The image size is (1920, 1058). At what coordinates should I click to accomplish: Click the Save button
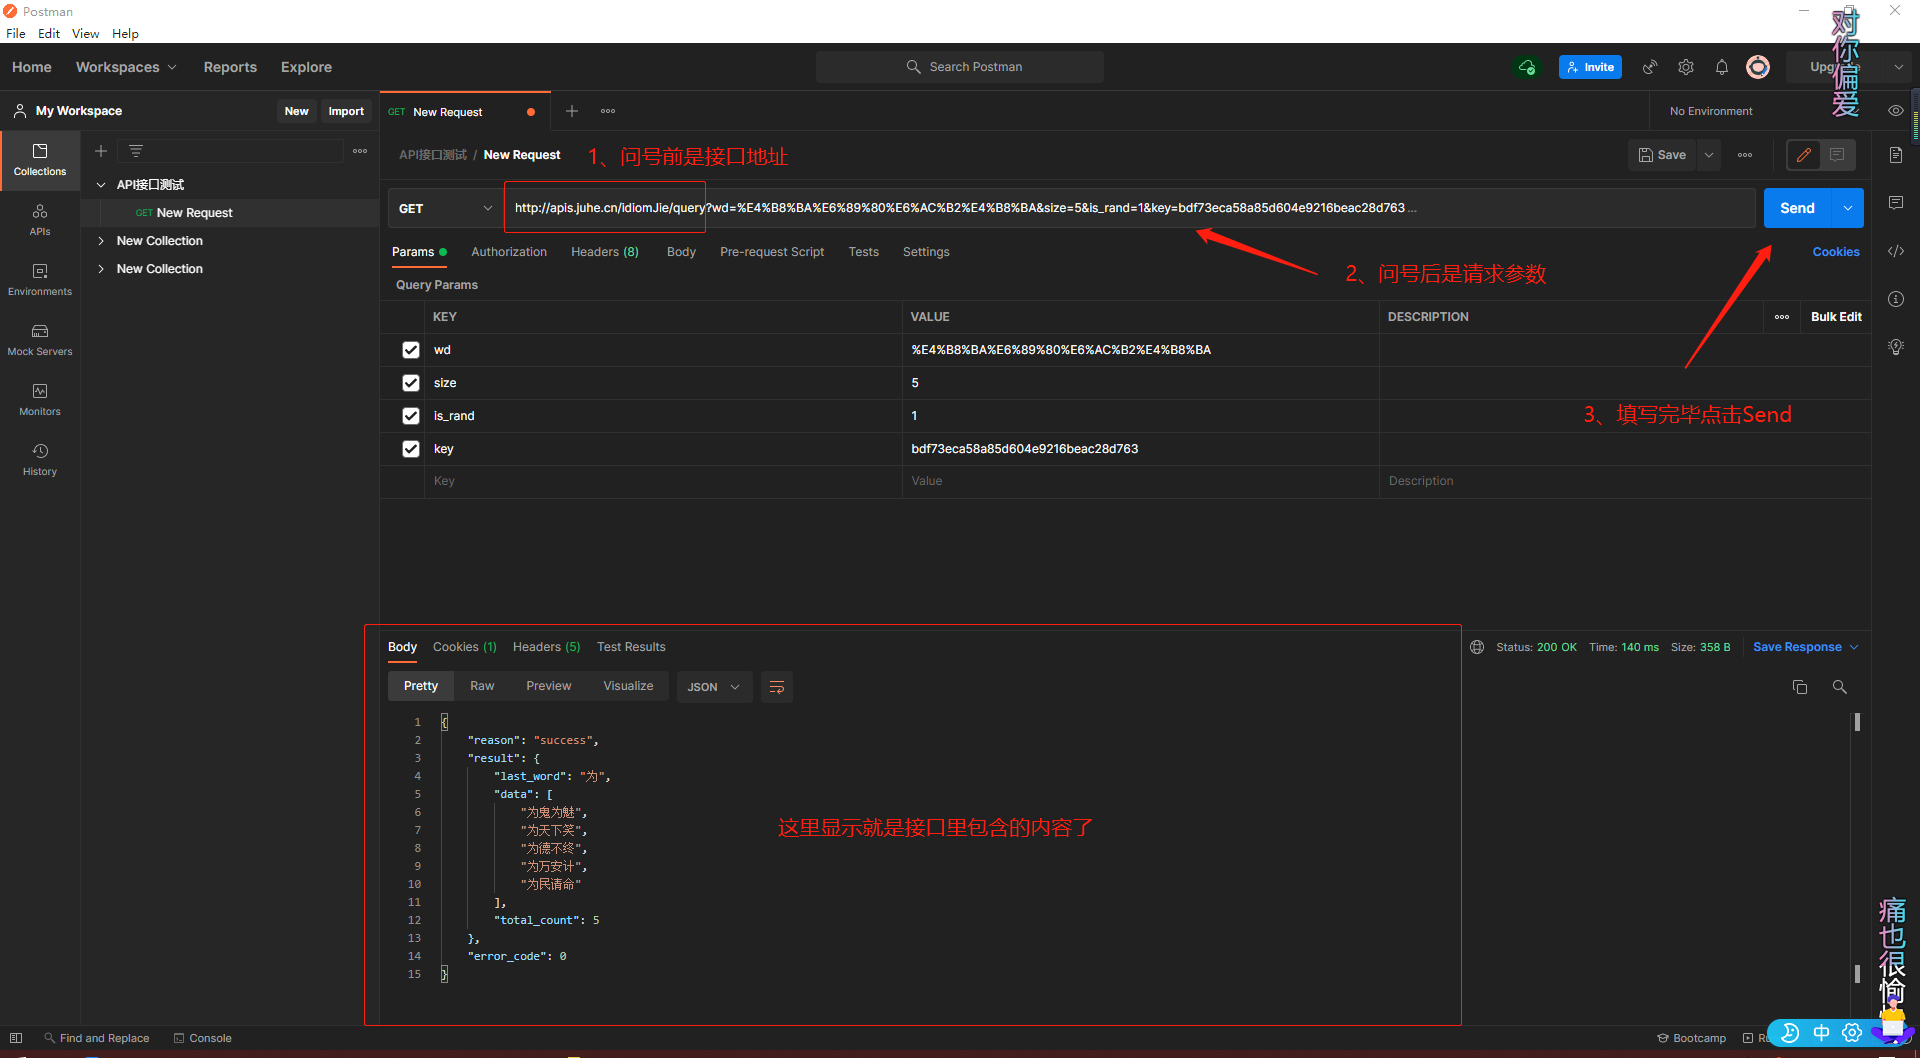(1662, 155)
